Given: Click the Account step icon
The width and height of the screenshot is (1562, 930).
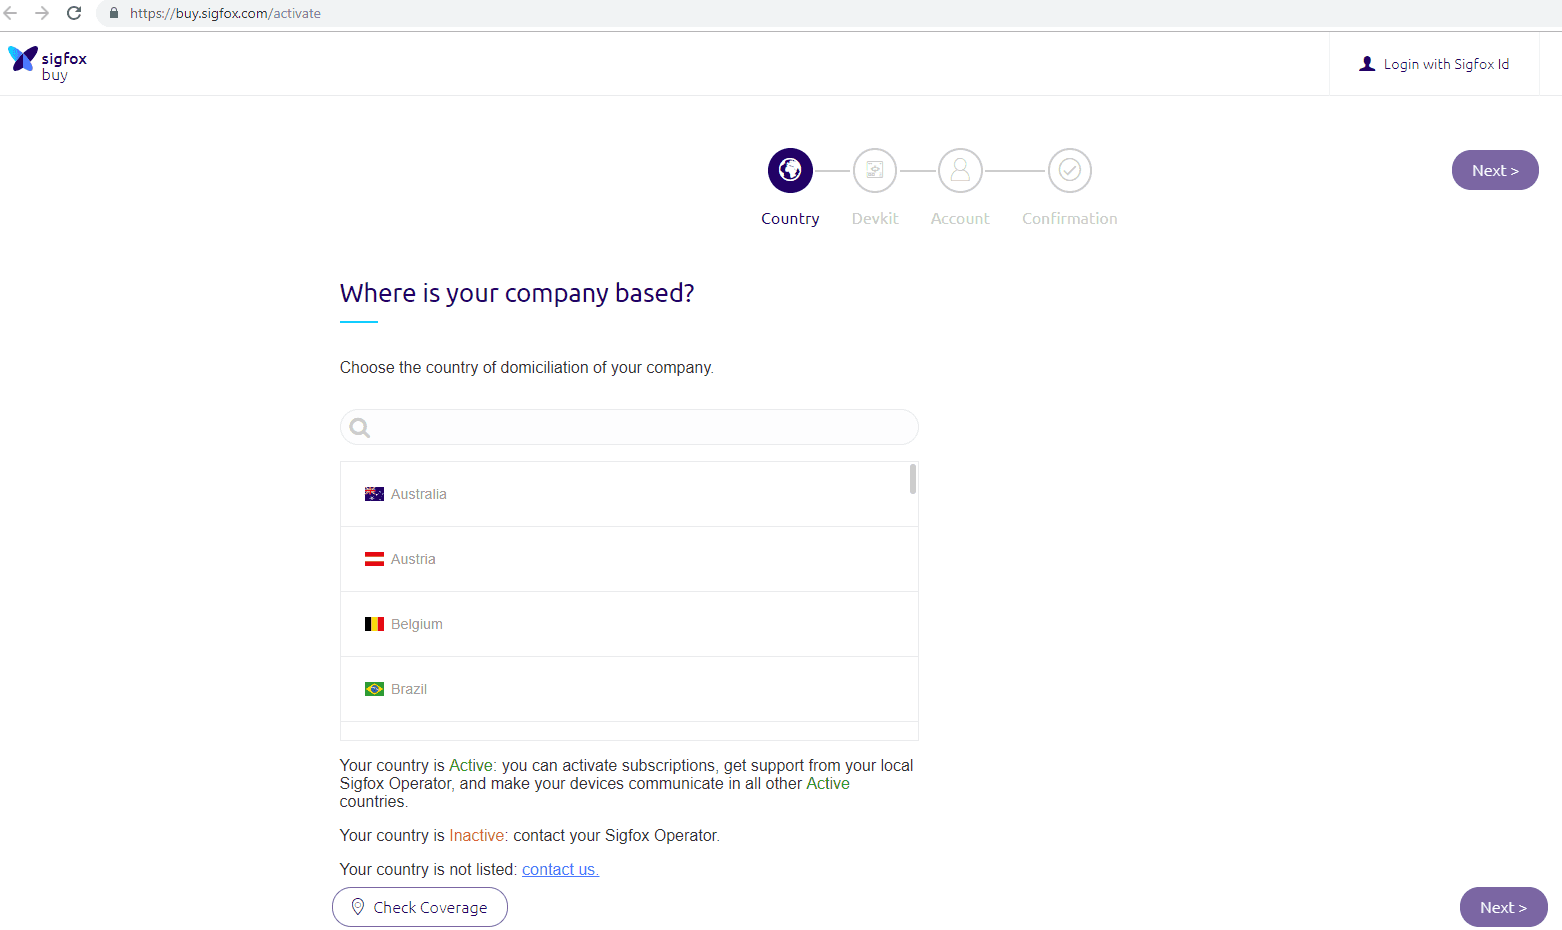Looking at the screenshot, I should (960, 170).
